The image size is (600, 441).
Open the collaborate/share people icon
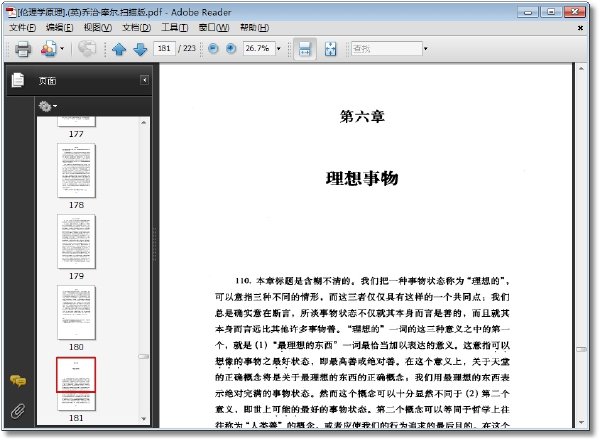(49, 49)
